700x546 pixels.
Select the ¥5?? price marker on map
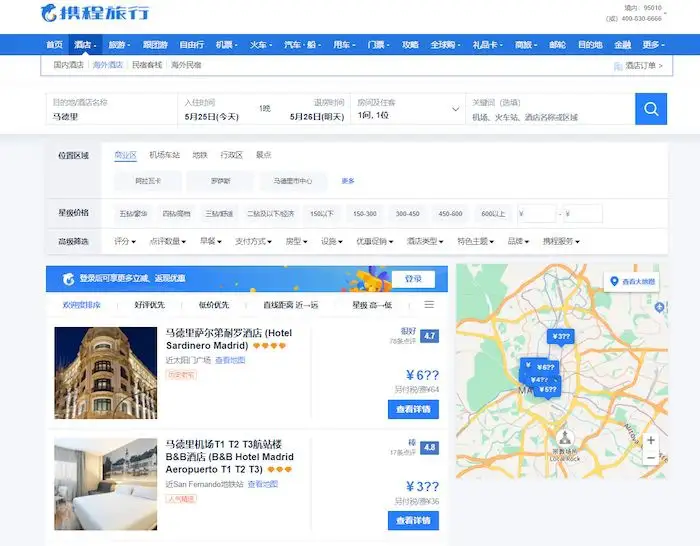coord(548,390)
